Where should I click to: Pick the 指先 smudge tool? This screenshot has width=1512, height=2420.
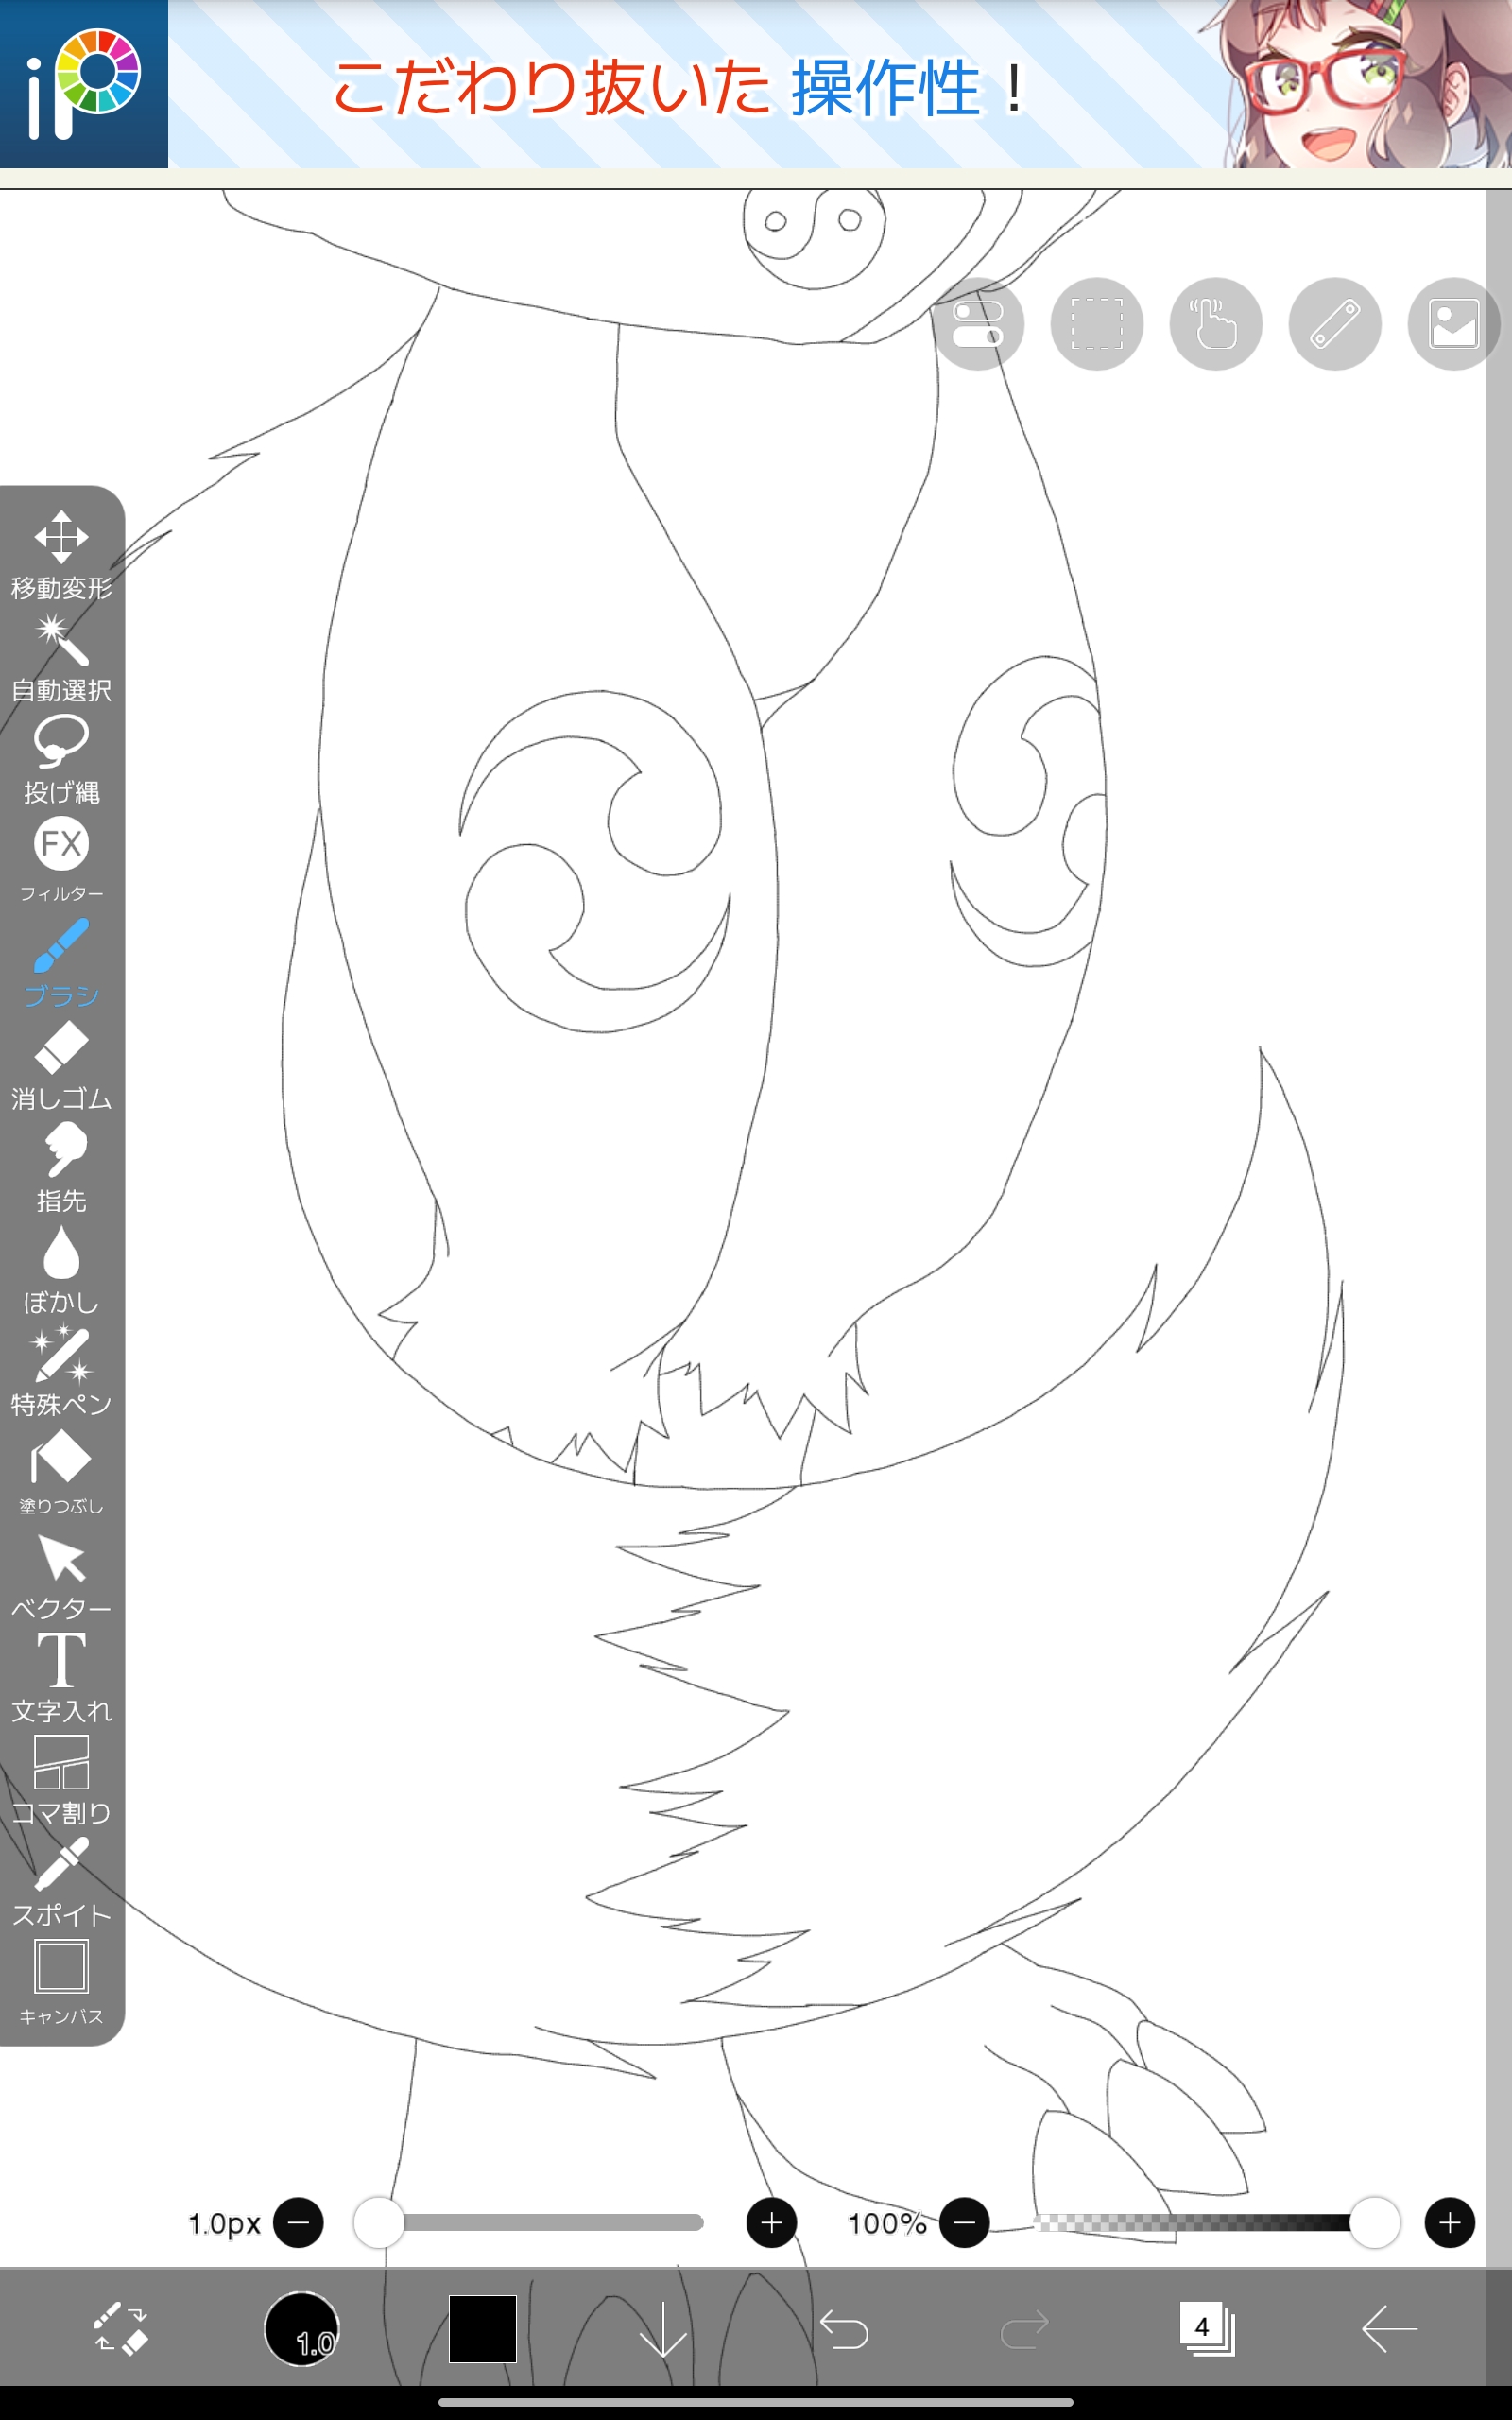click(61, 1166)
